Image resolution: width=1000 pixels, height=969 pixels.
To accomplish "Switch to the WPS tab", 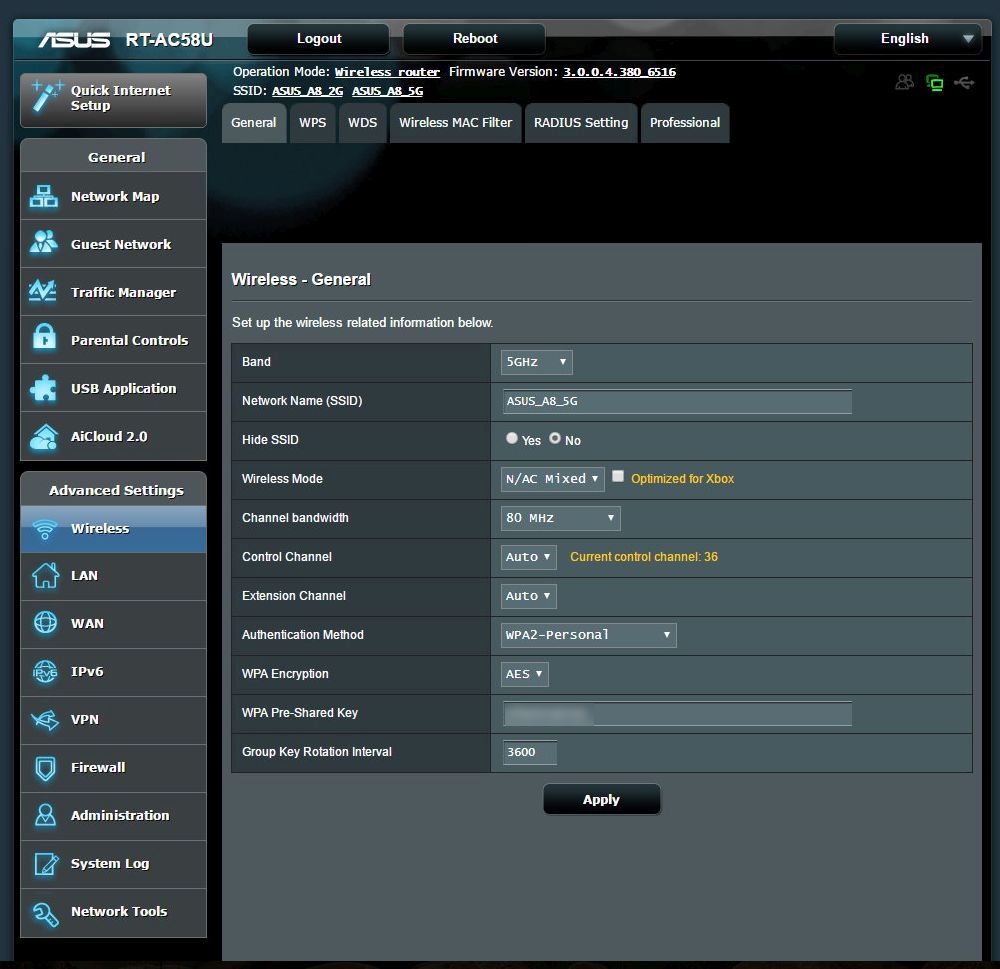I will pos(312,122).
